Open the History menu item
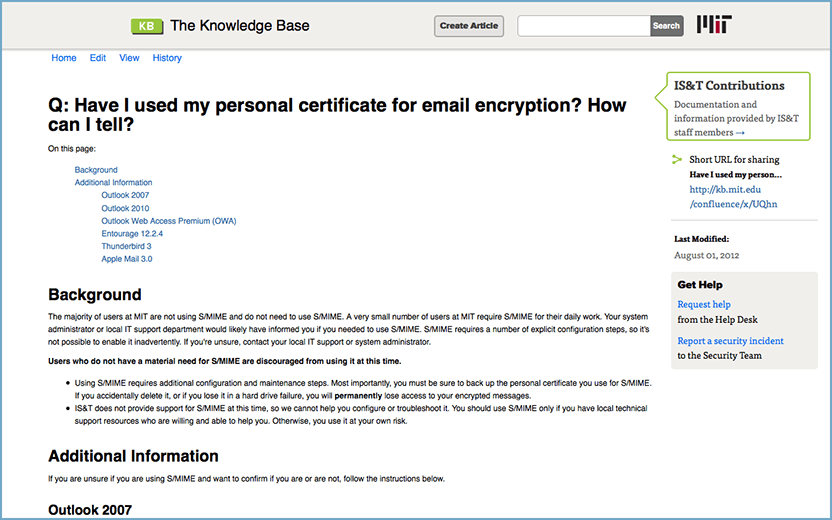Viewport: 832px width, 520px height. point(167,58)
